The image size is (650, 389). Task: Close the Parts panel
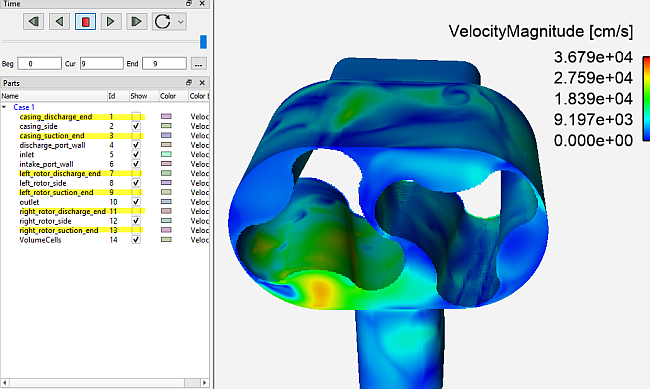click(202, 83)
